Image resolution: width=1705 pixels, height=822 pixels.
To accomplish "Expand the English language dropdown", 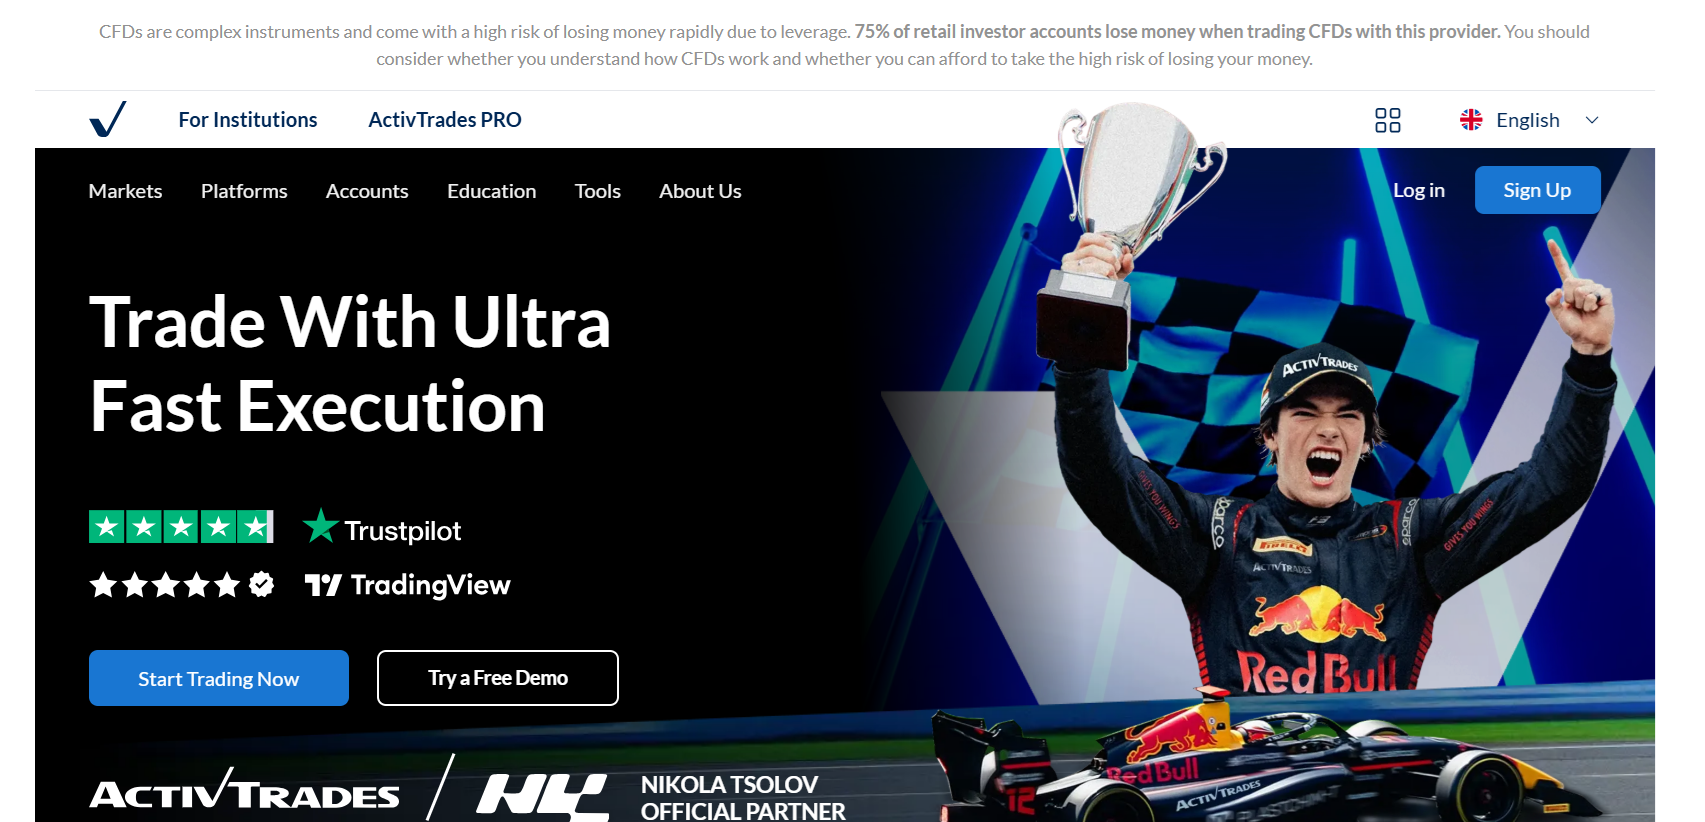I will (x=1529, y=120).
